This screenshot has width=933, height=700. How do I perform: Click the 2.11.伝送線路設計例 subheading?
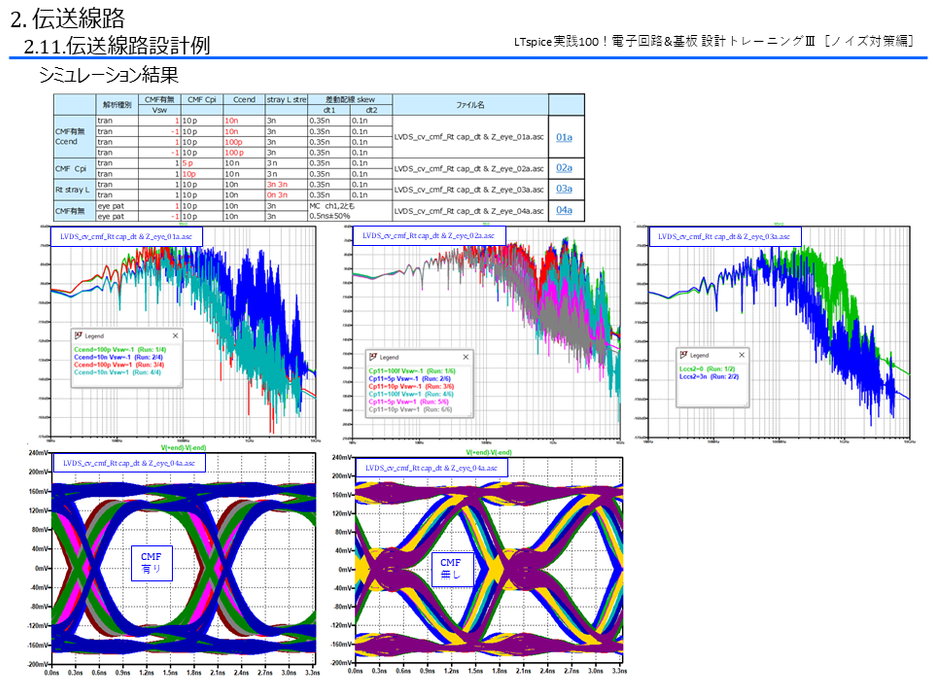point(117,45)
